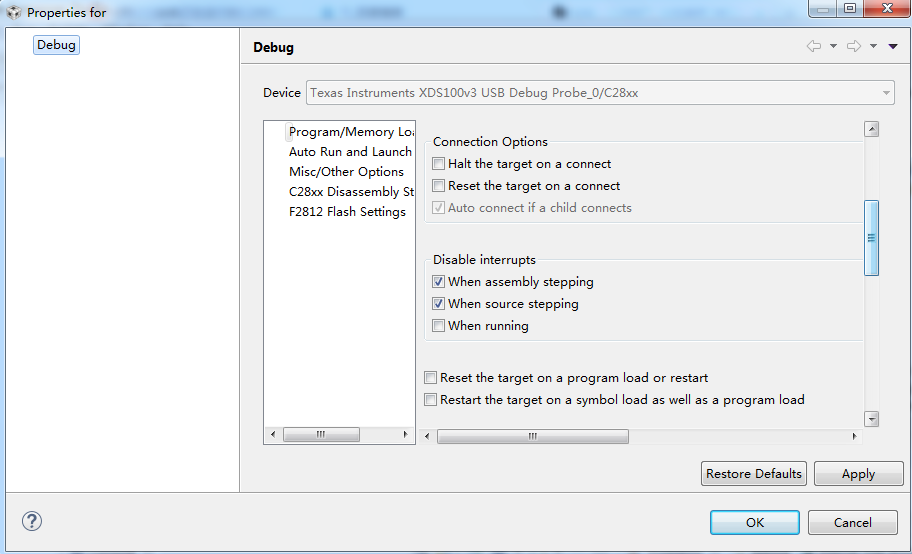Click the back navigation arrow

point(813,47)
